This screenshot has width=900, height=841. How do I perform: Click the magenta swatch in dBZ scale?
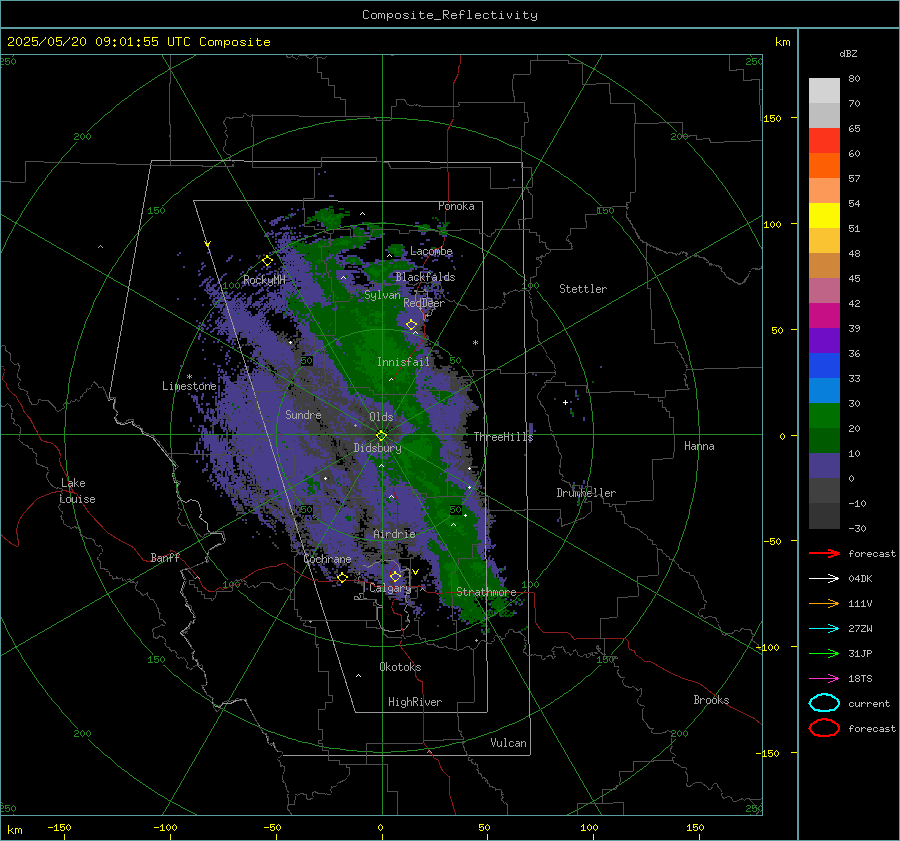coord(824,316)
